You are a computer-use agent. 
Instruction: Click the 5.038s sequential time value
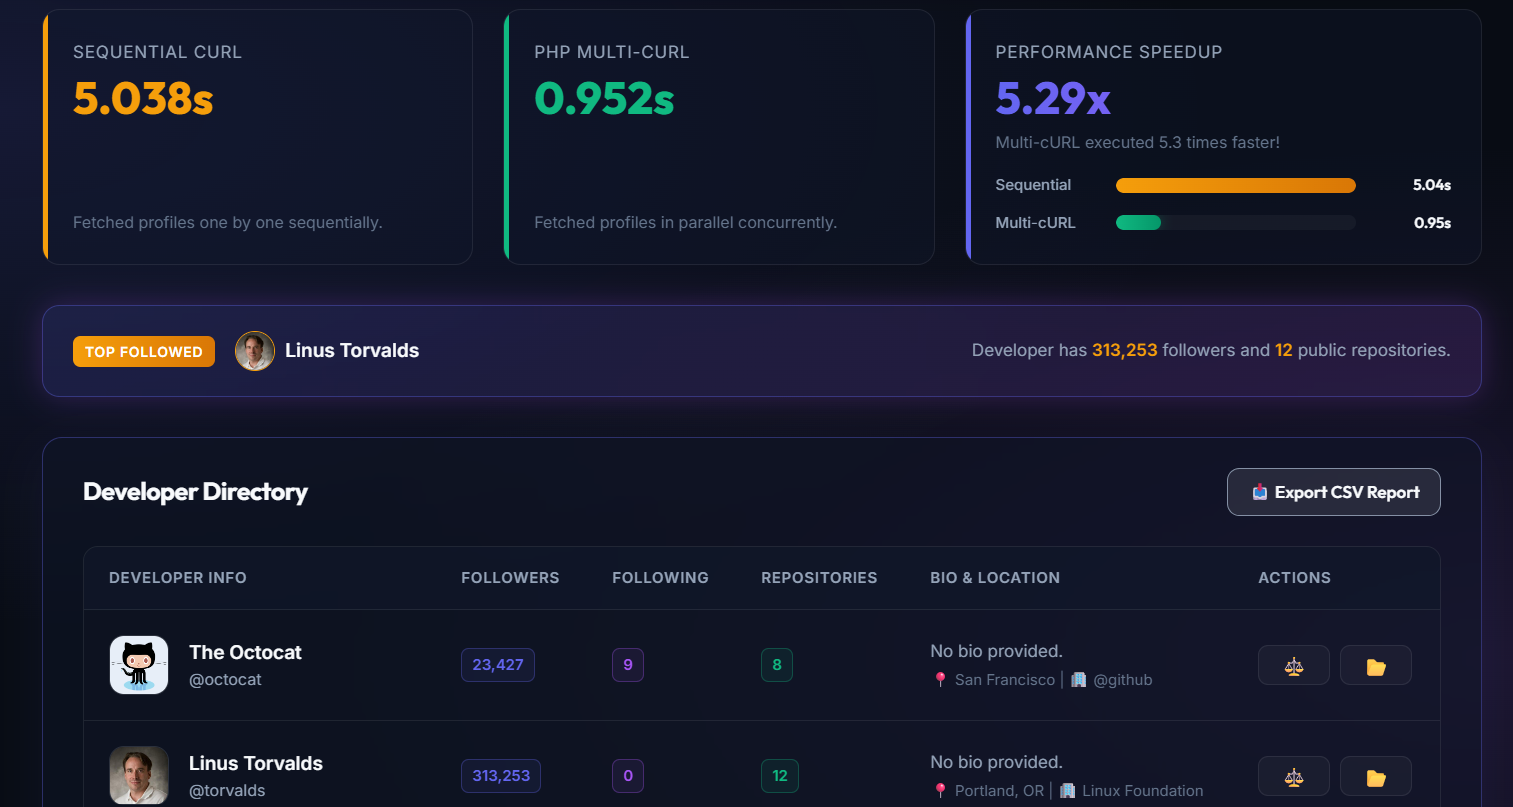pyautogui.click(x=143, y=98)
